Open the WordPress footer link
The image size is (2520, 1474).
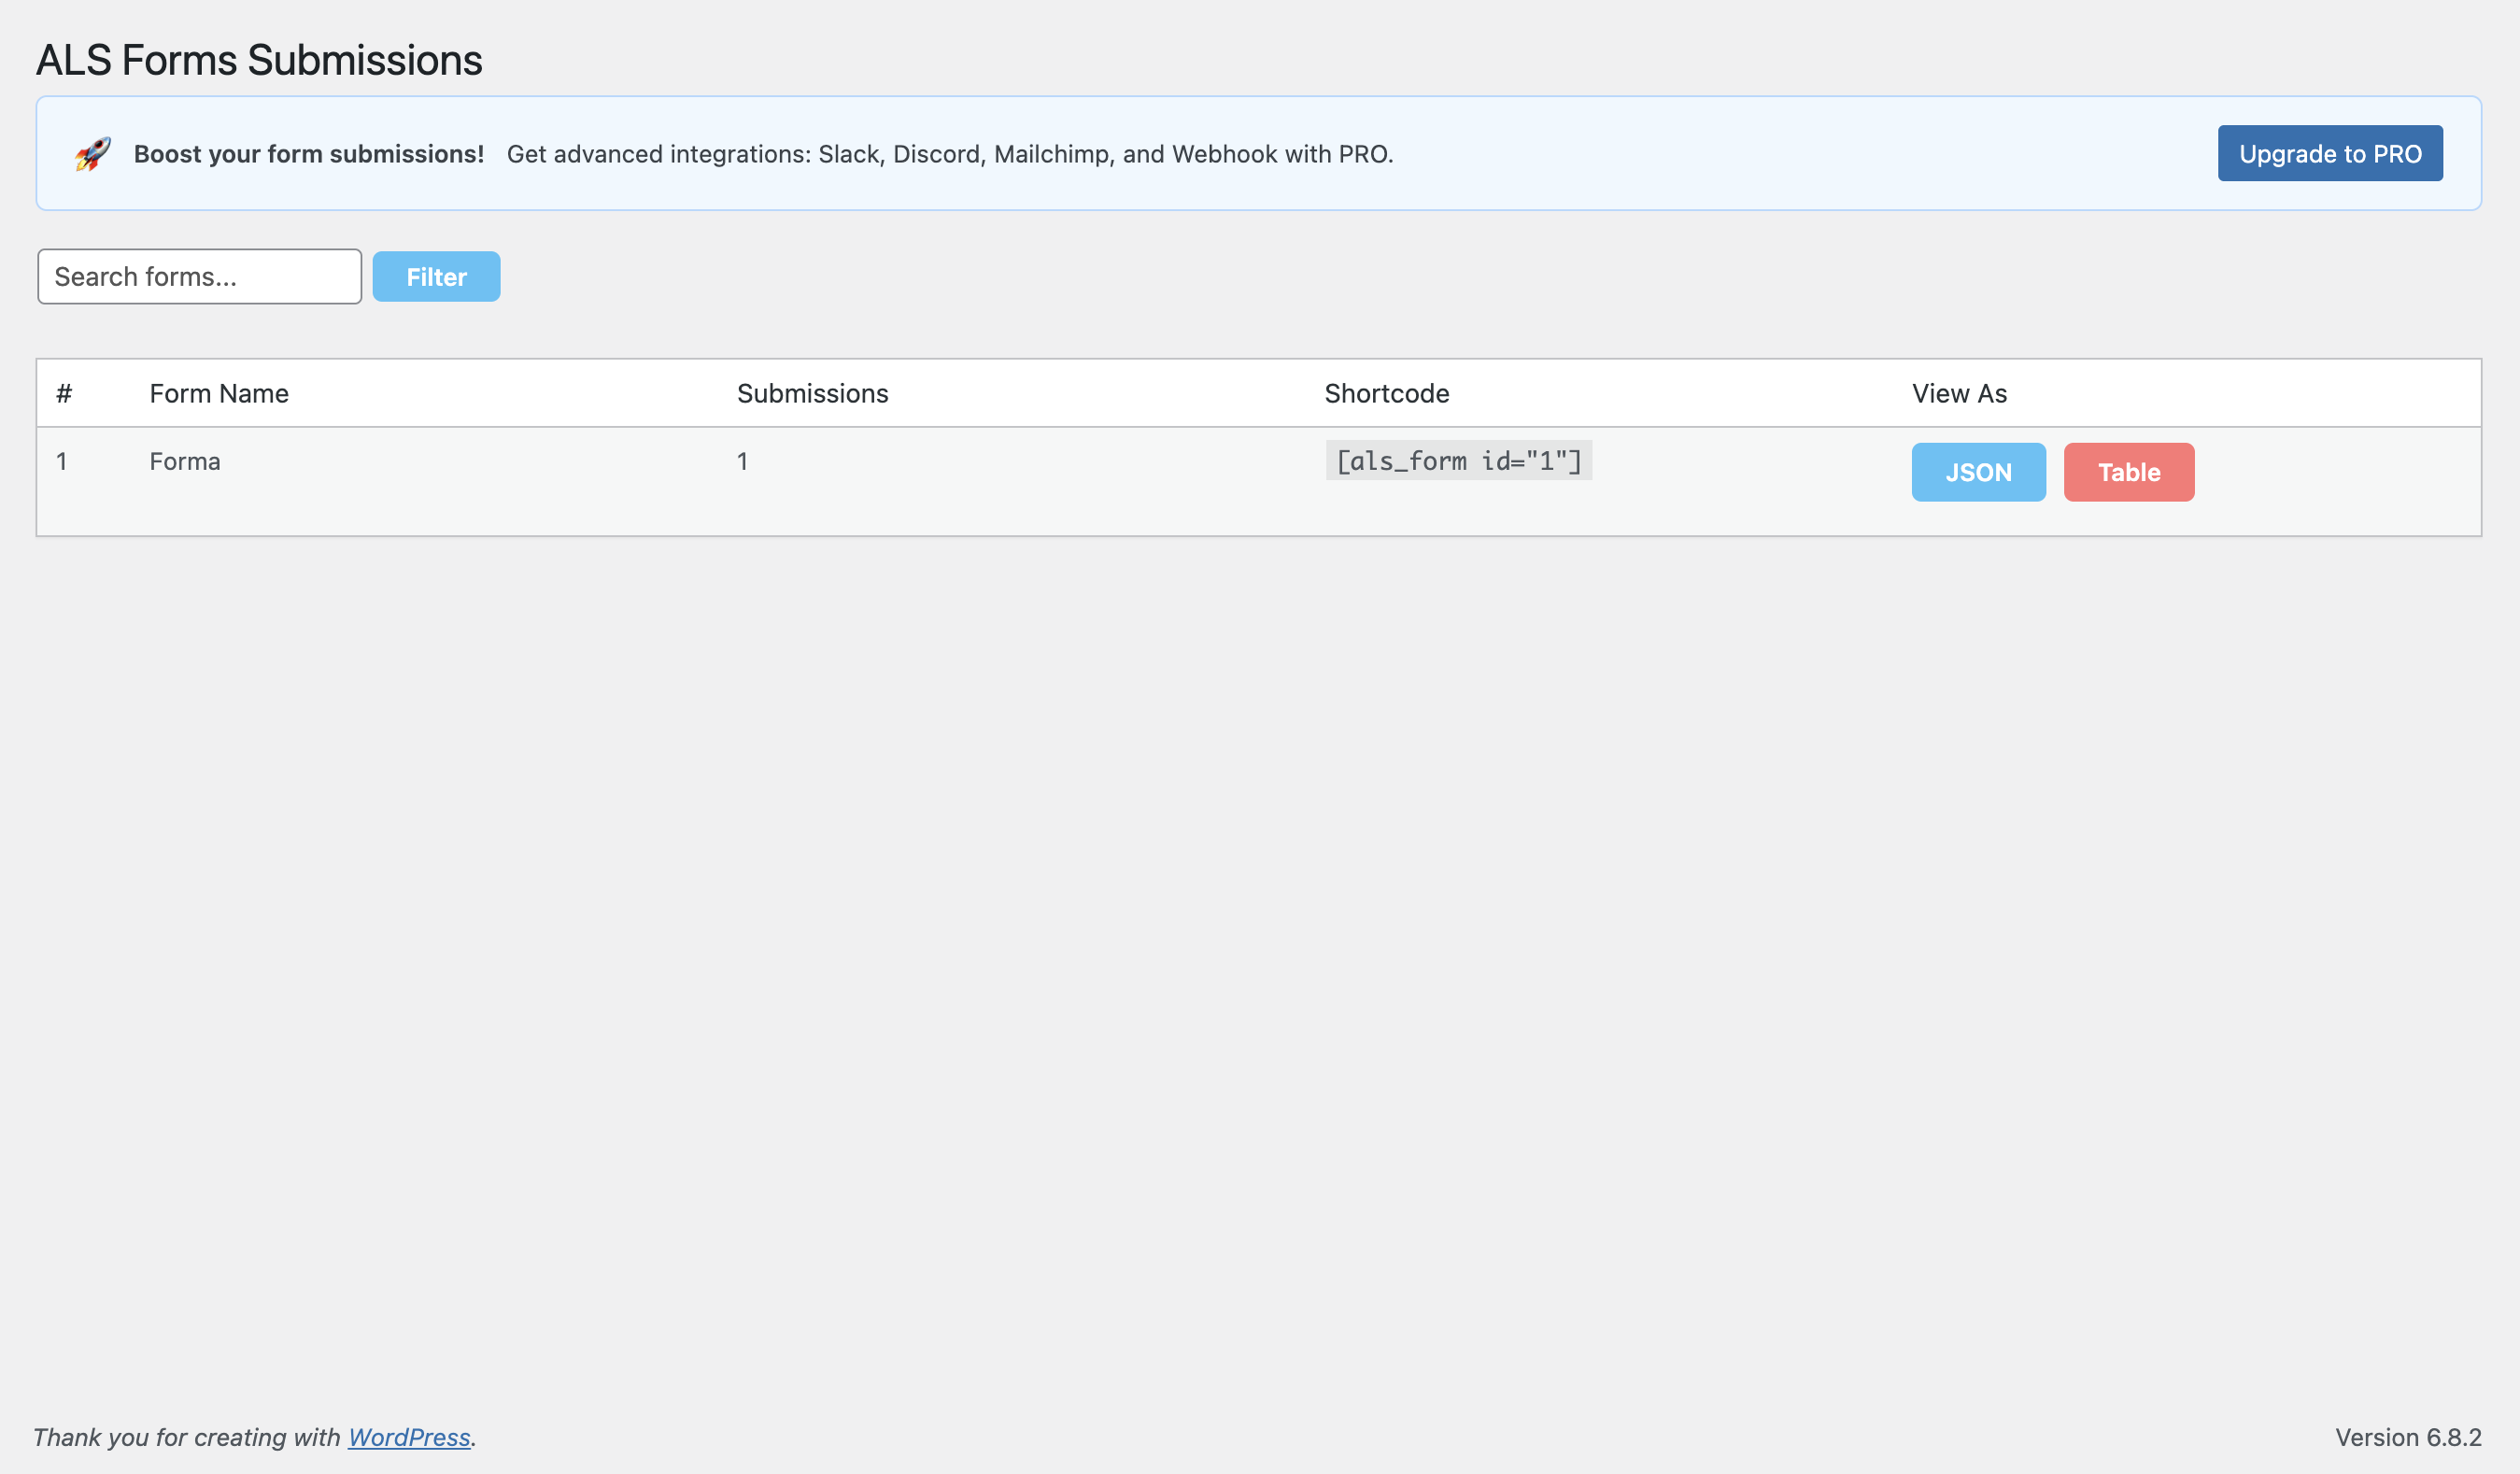click(x=409, y=1437)
